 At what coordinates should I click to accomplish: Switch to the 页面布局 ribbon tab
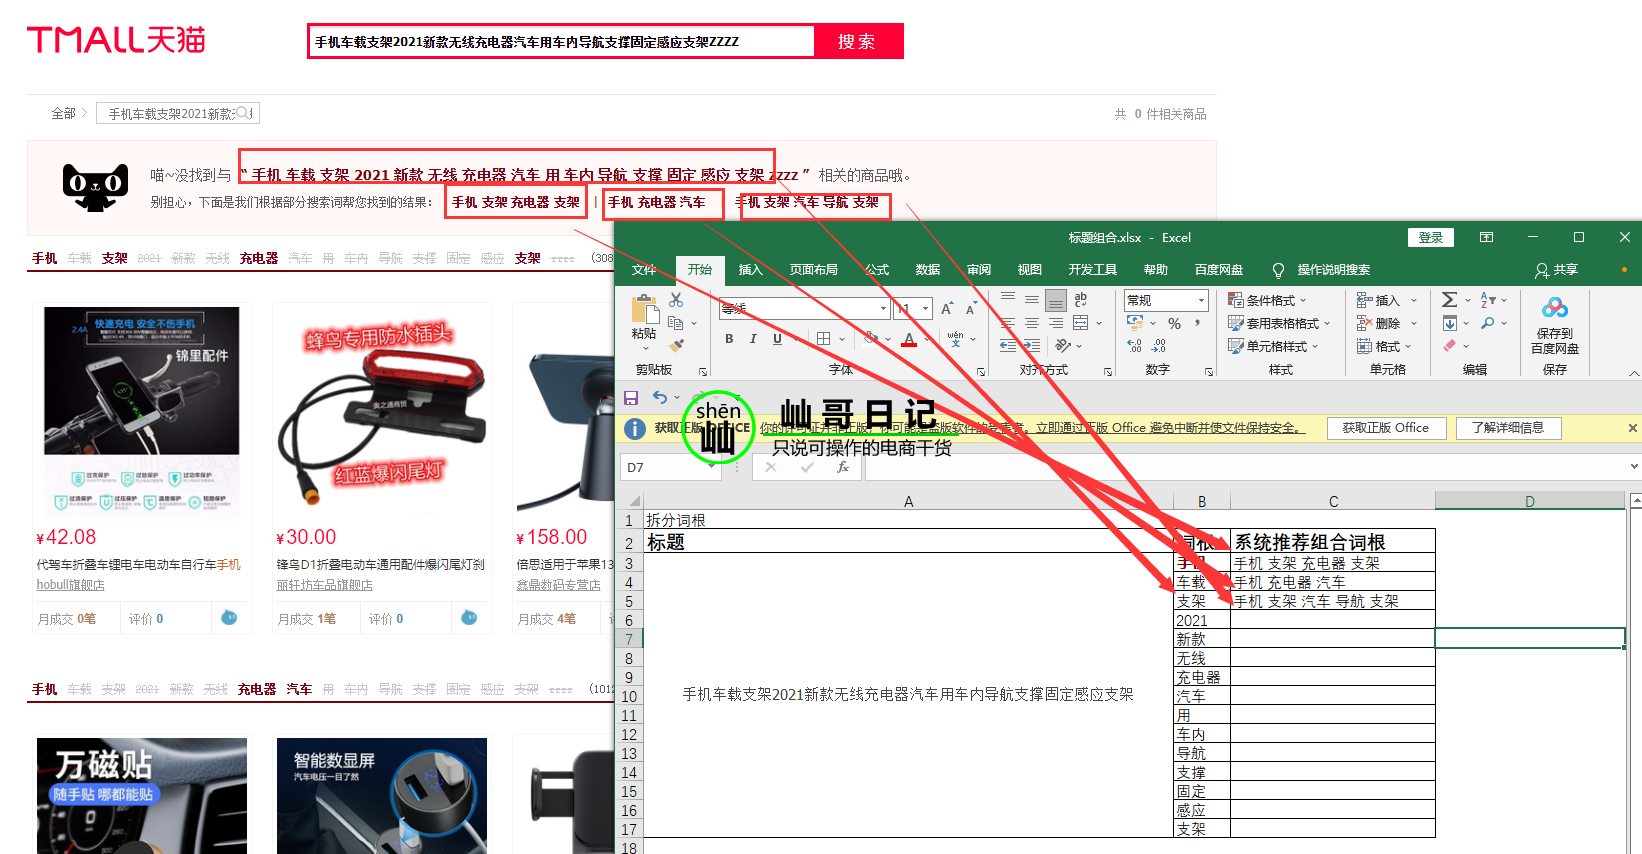813,270
